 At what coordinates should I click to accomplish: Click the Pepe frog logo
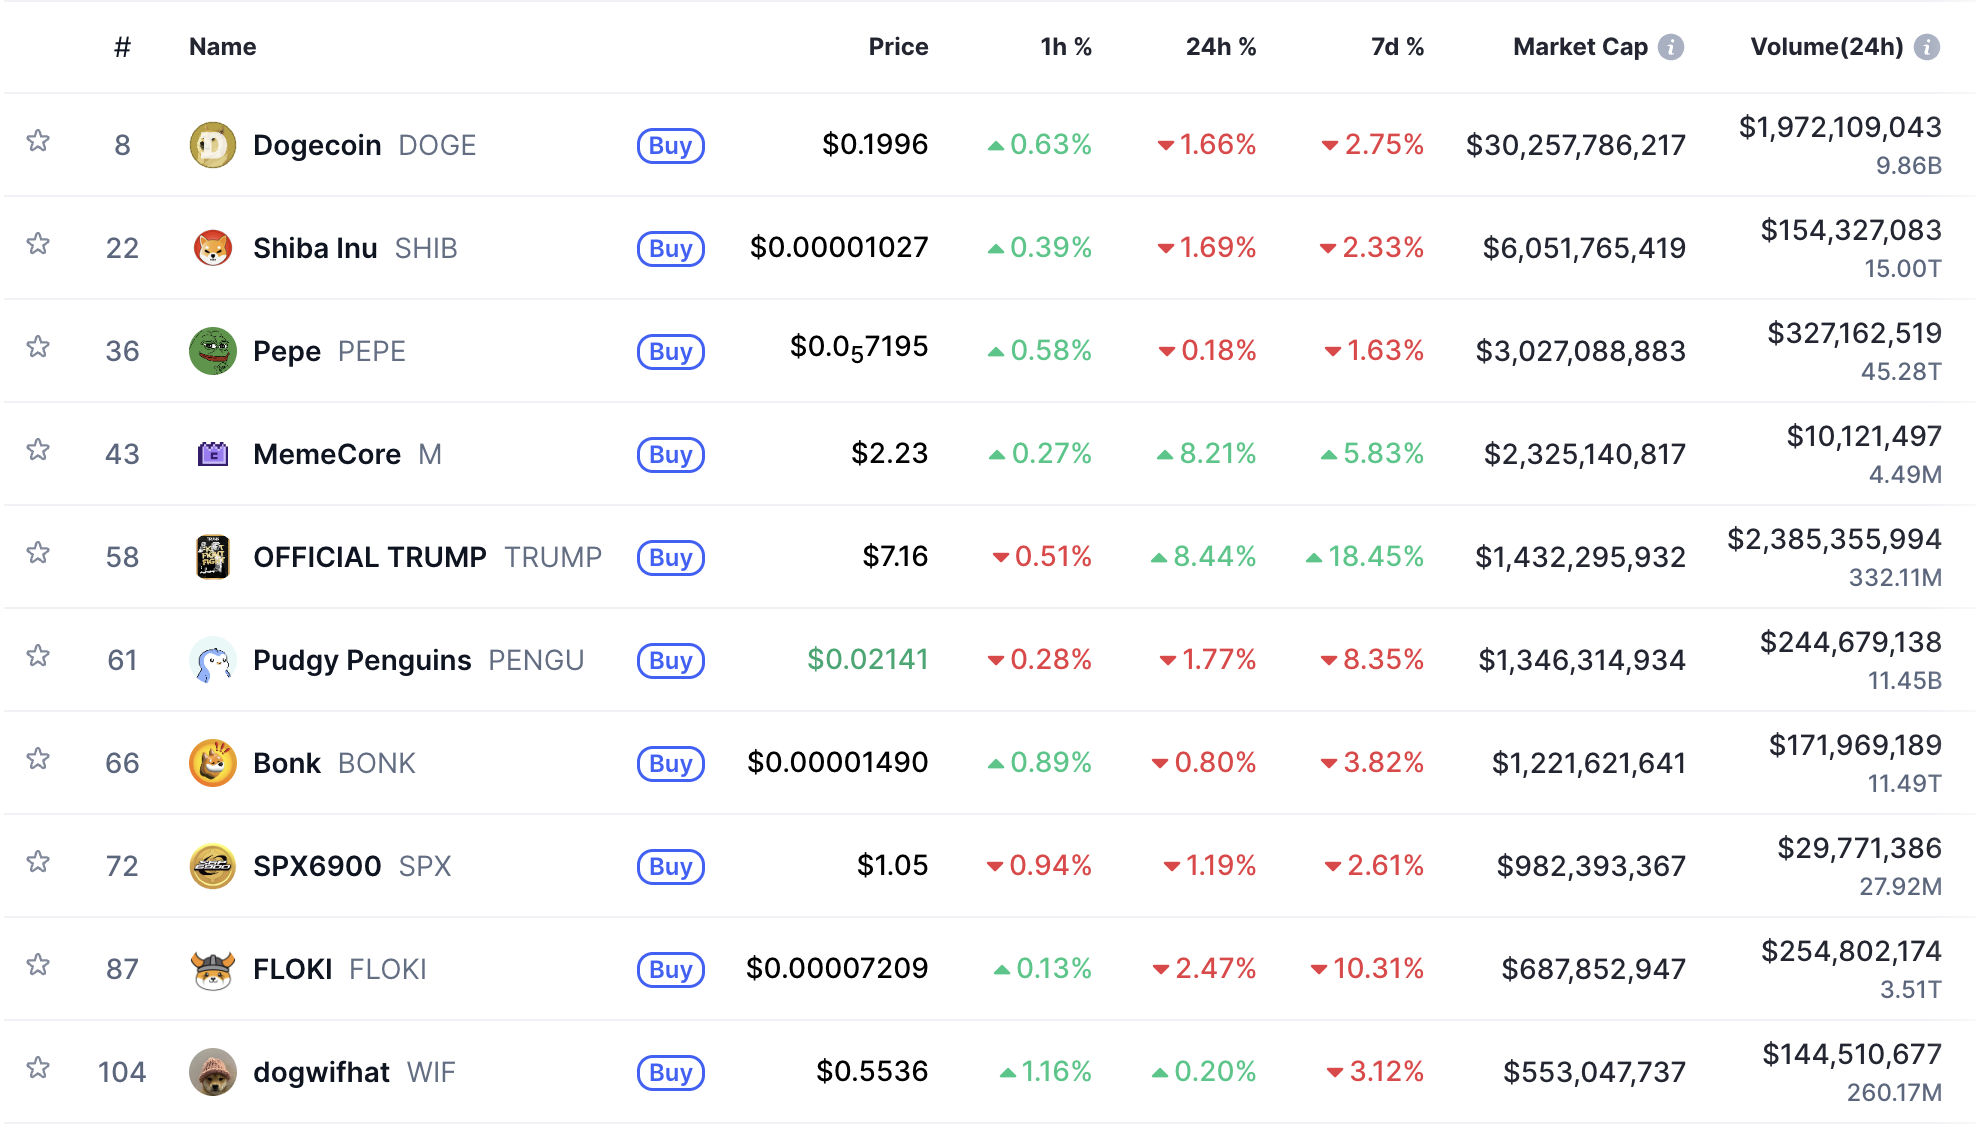tap(212, 351)
